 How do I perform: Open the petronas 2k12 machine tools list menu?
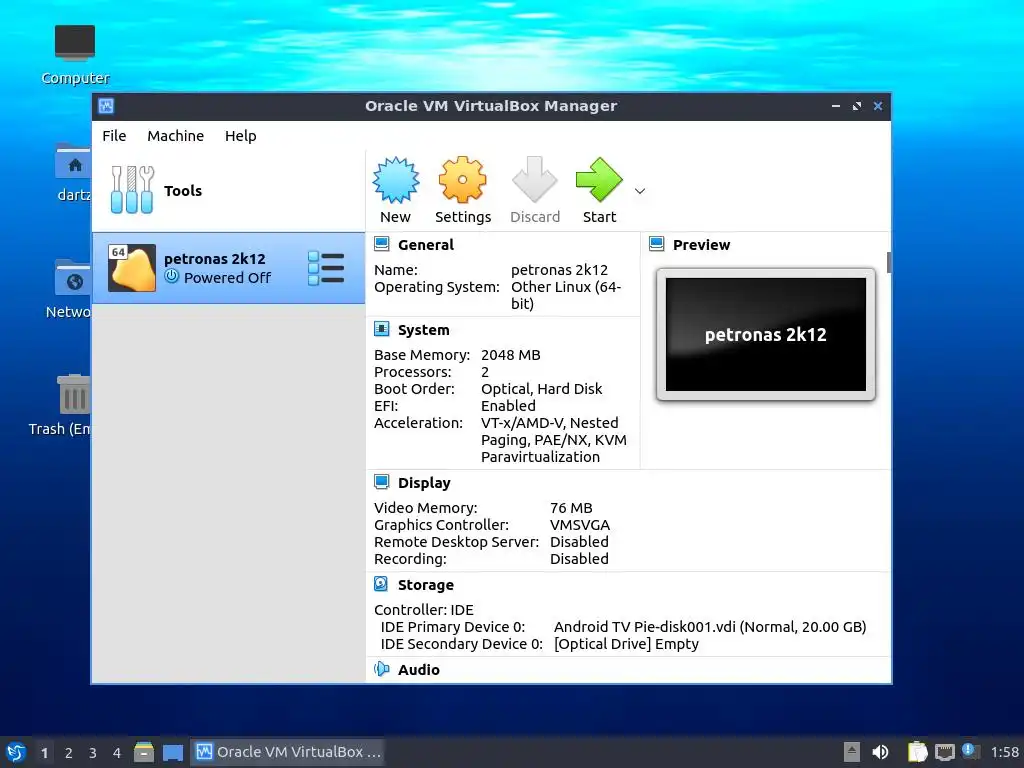[326, 268]
